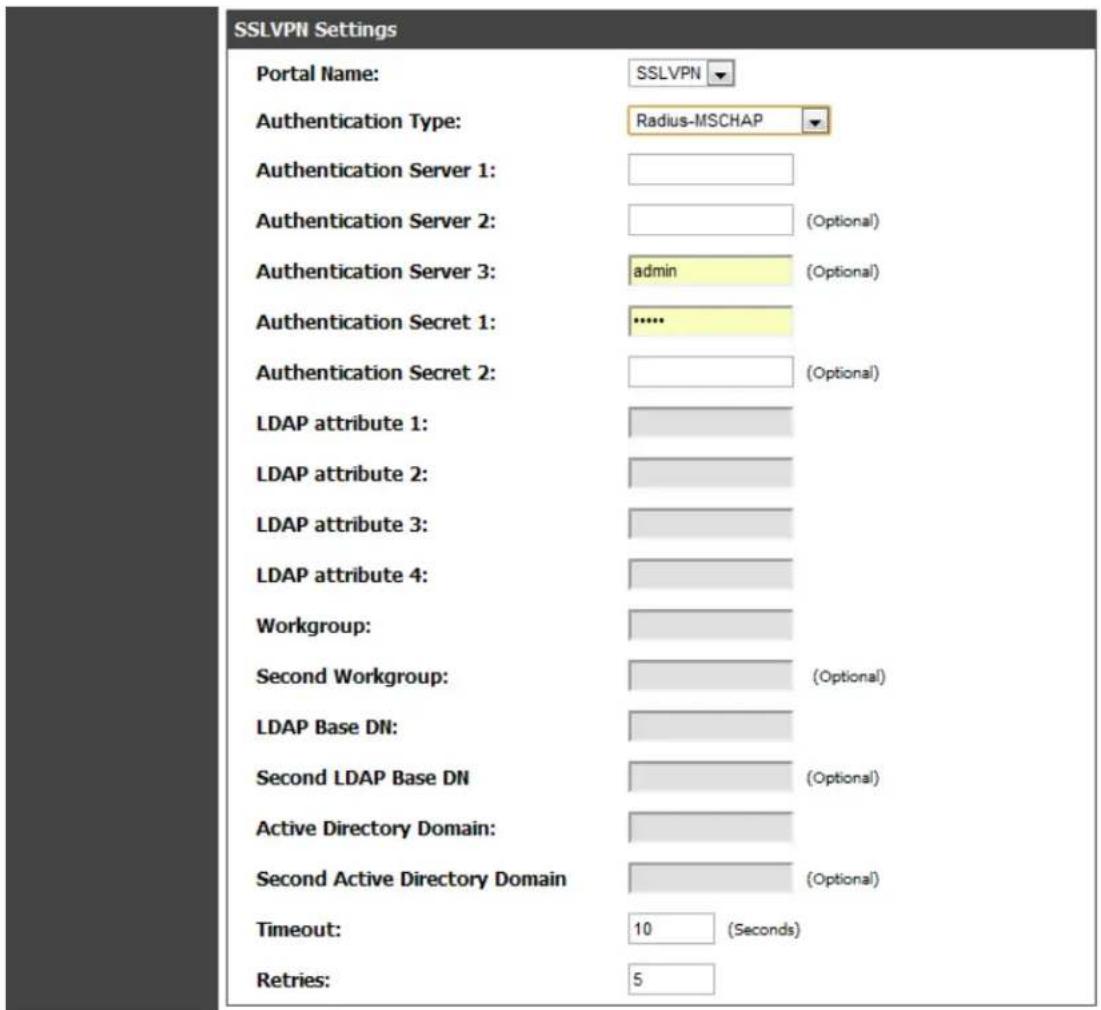Click the Second Workgroup label
1101x1010 pixels.
352,676
